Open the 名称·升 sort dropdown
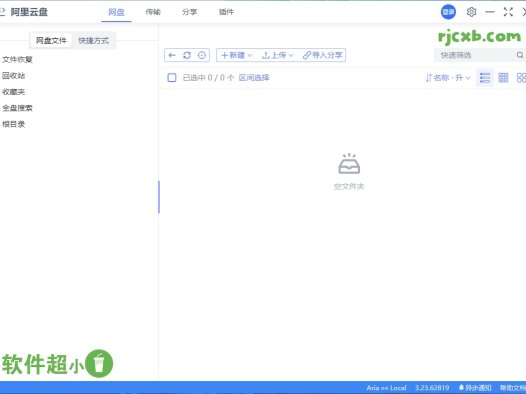This screenshot has height=394, width=526. tap(448, 78)
